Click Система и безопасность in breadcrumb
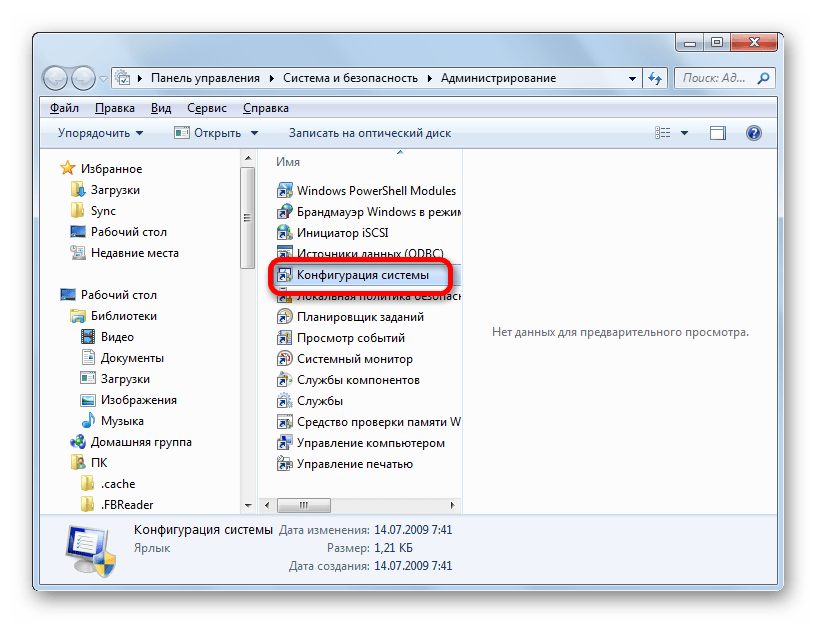The height and width of the screenshot is (624, 817). pyautogui.click(x=350, y=78)
